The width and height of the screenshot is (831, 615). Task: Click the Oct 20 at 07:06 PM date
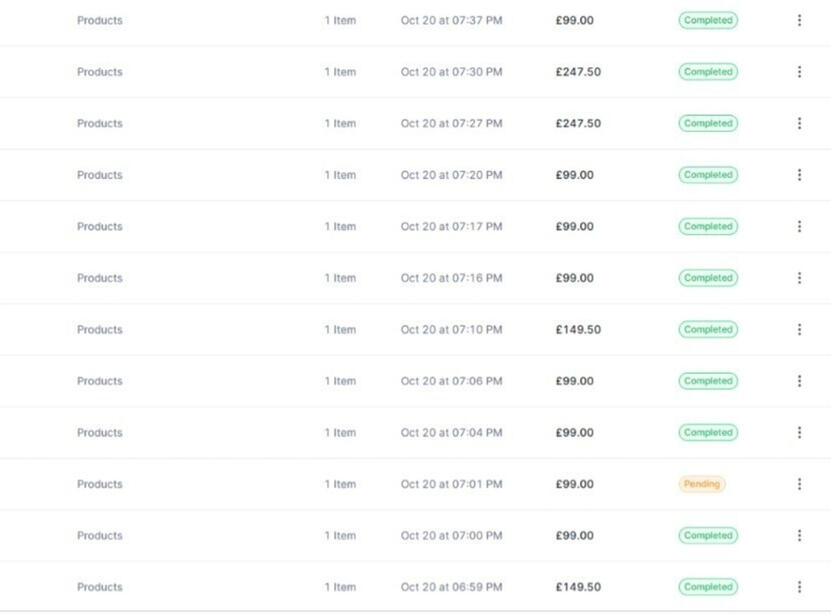coord(451,381)
